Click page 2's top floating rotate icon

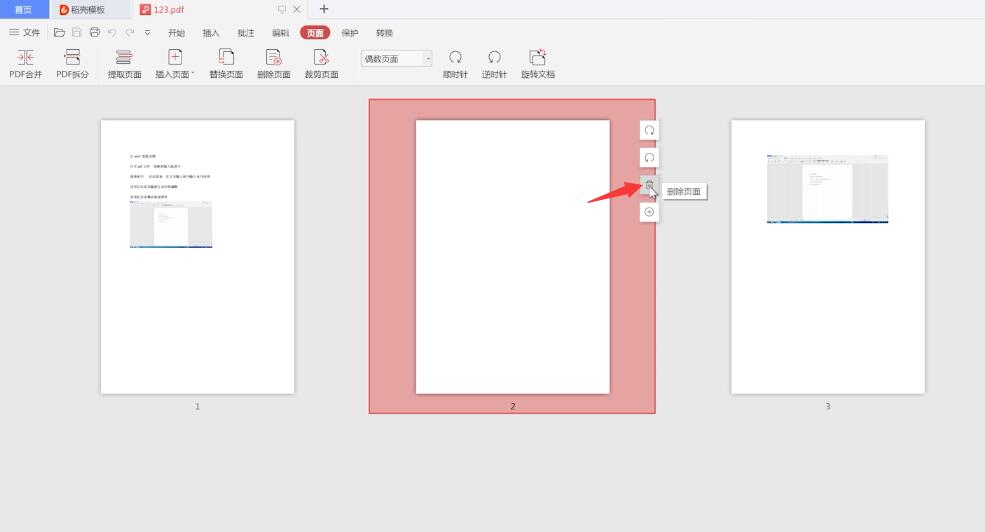click(649, 131)
